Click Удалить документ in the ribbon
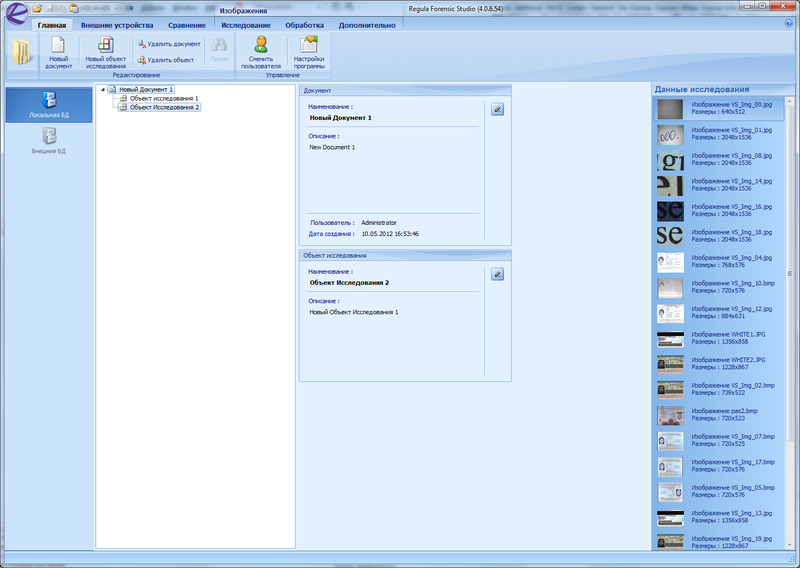 coord(168,44)
